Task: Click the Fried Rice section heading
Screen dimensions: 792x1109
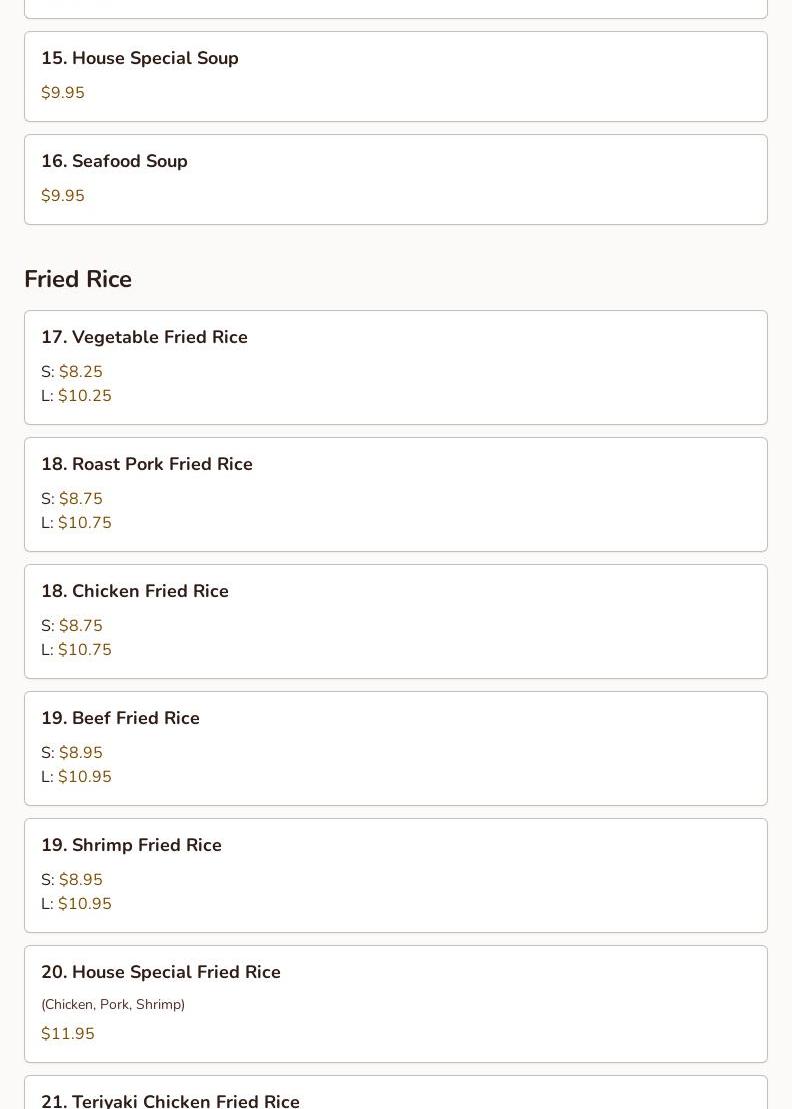Action: (x=78, y=279)
